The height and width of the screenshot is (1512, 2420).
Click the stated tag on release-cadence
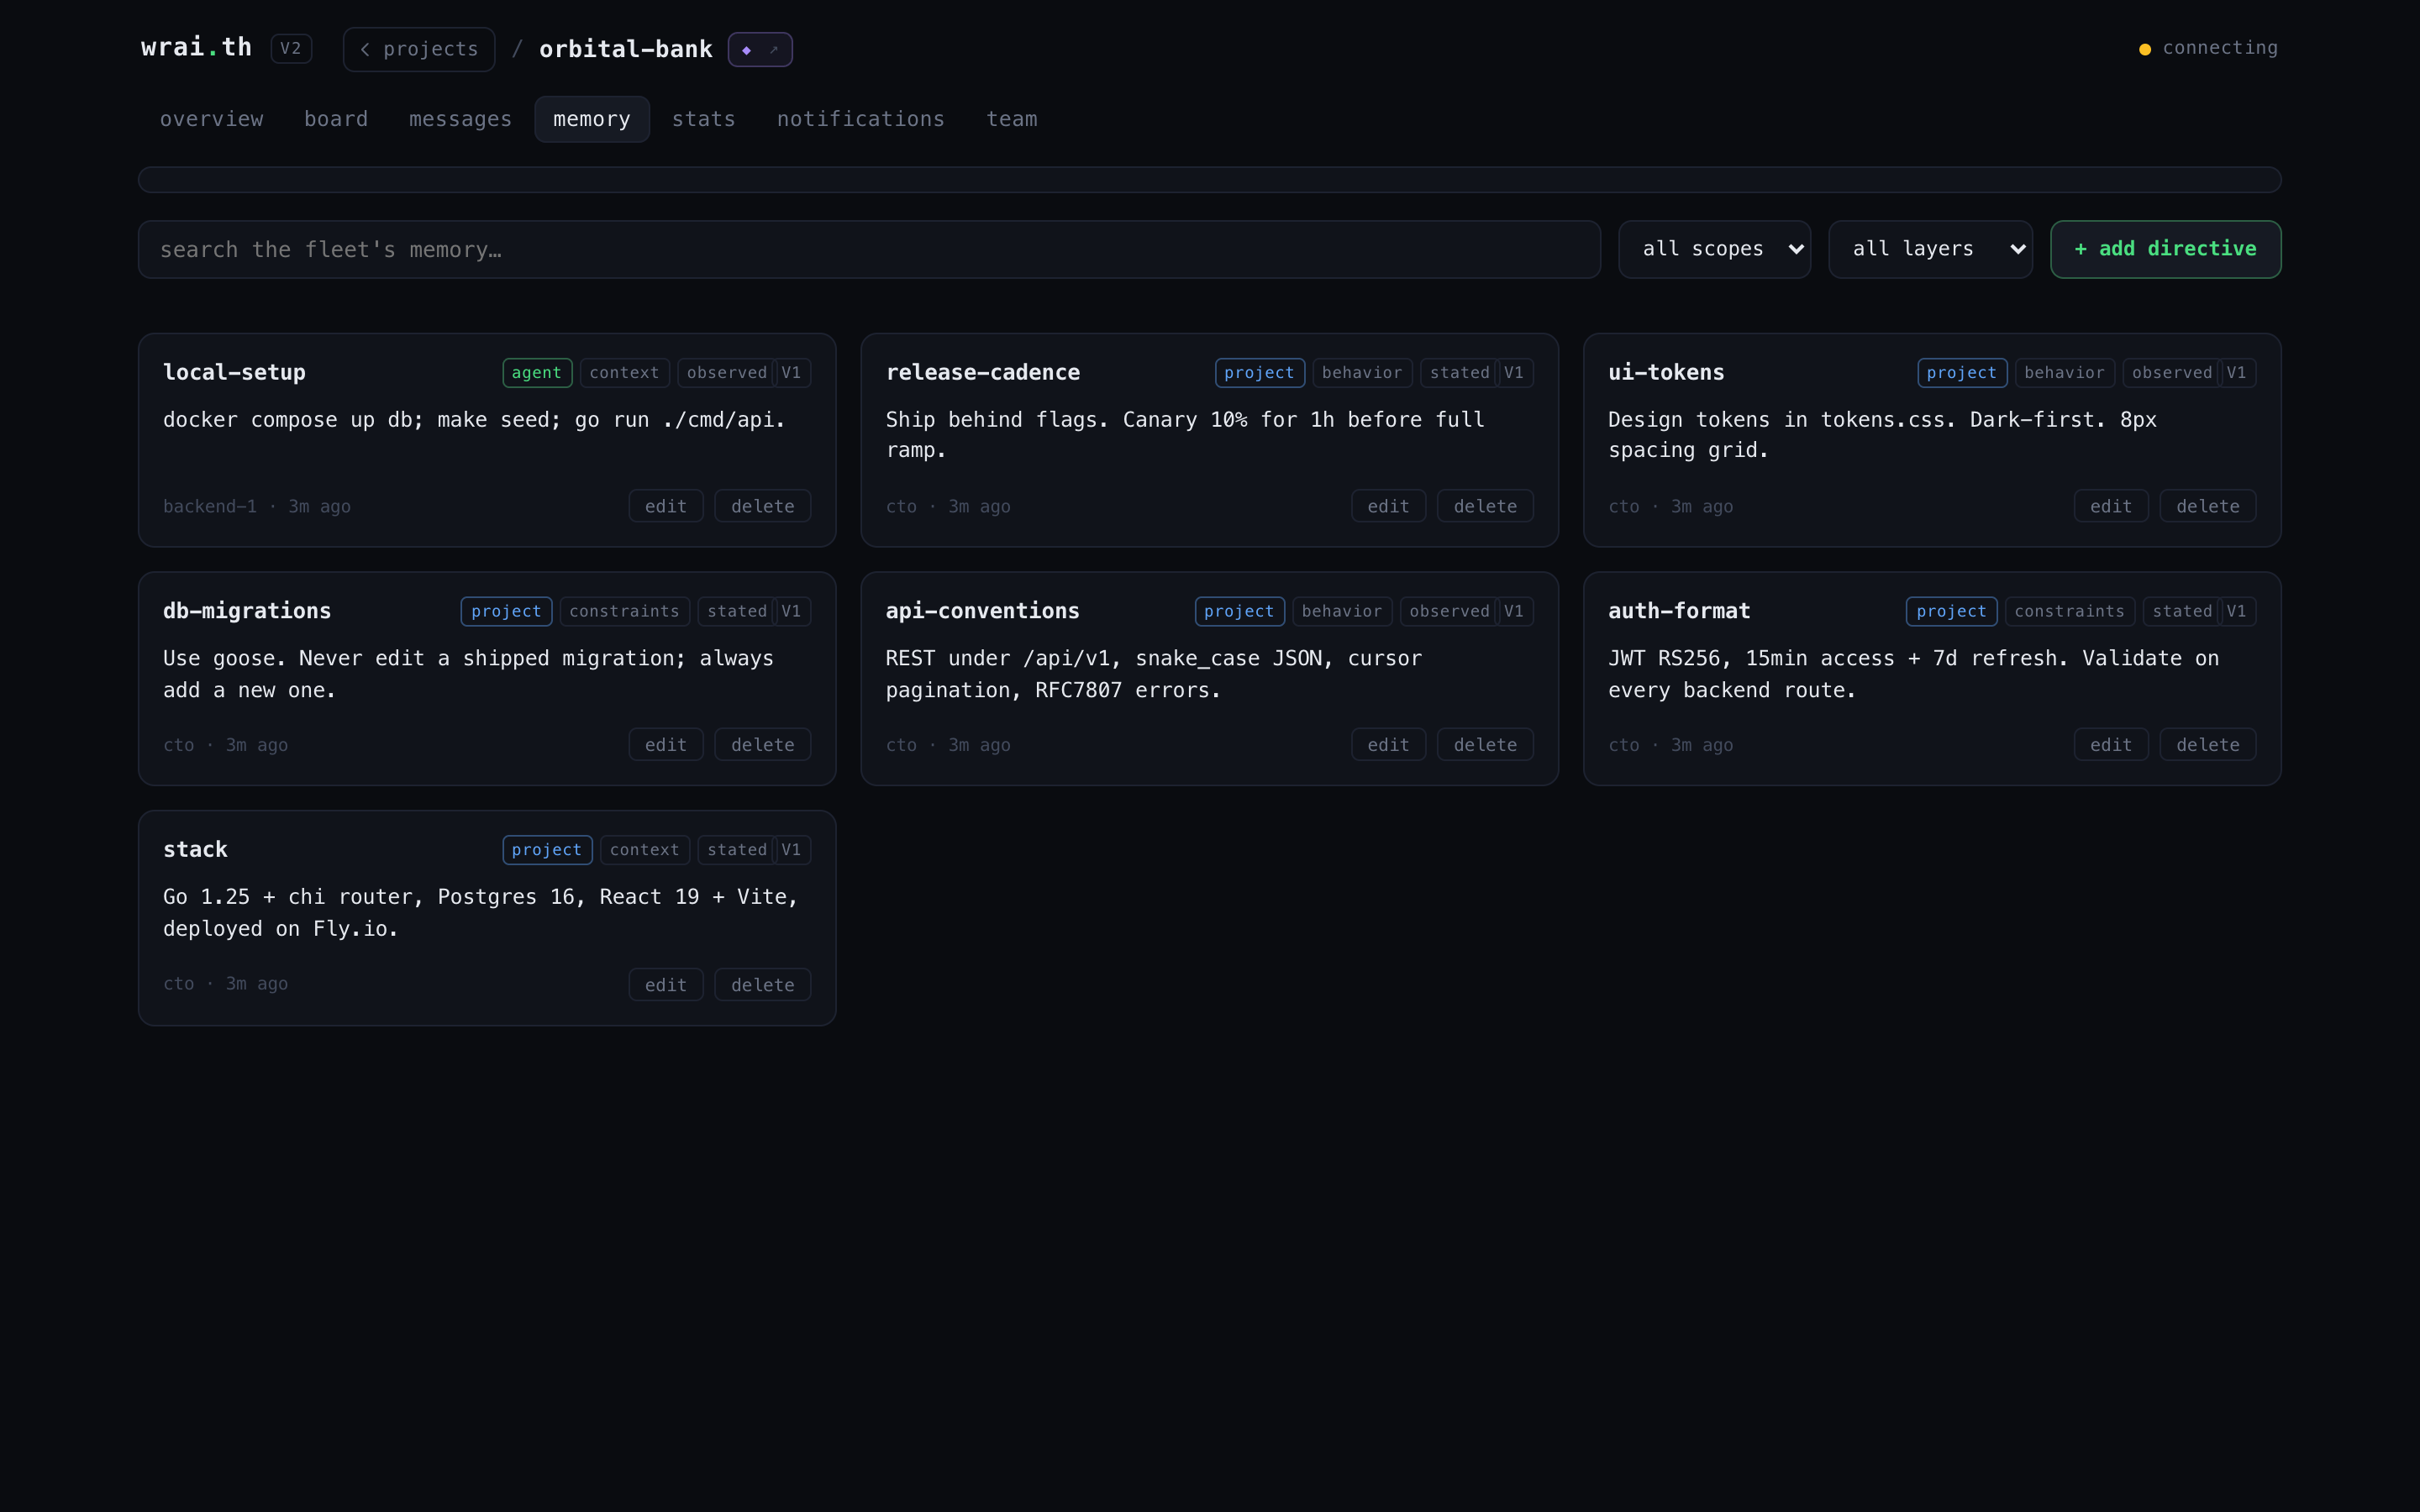click(x=1460, y=373)
